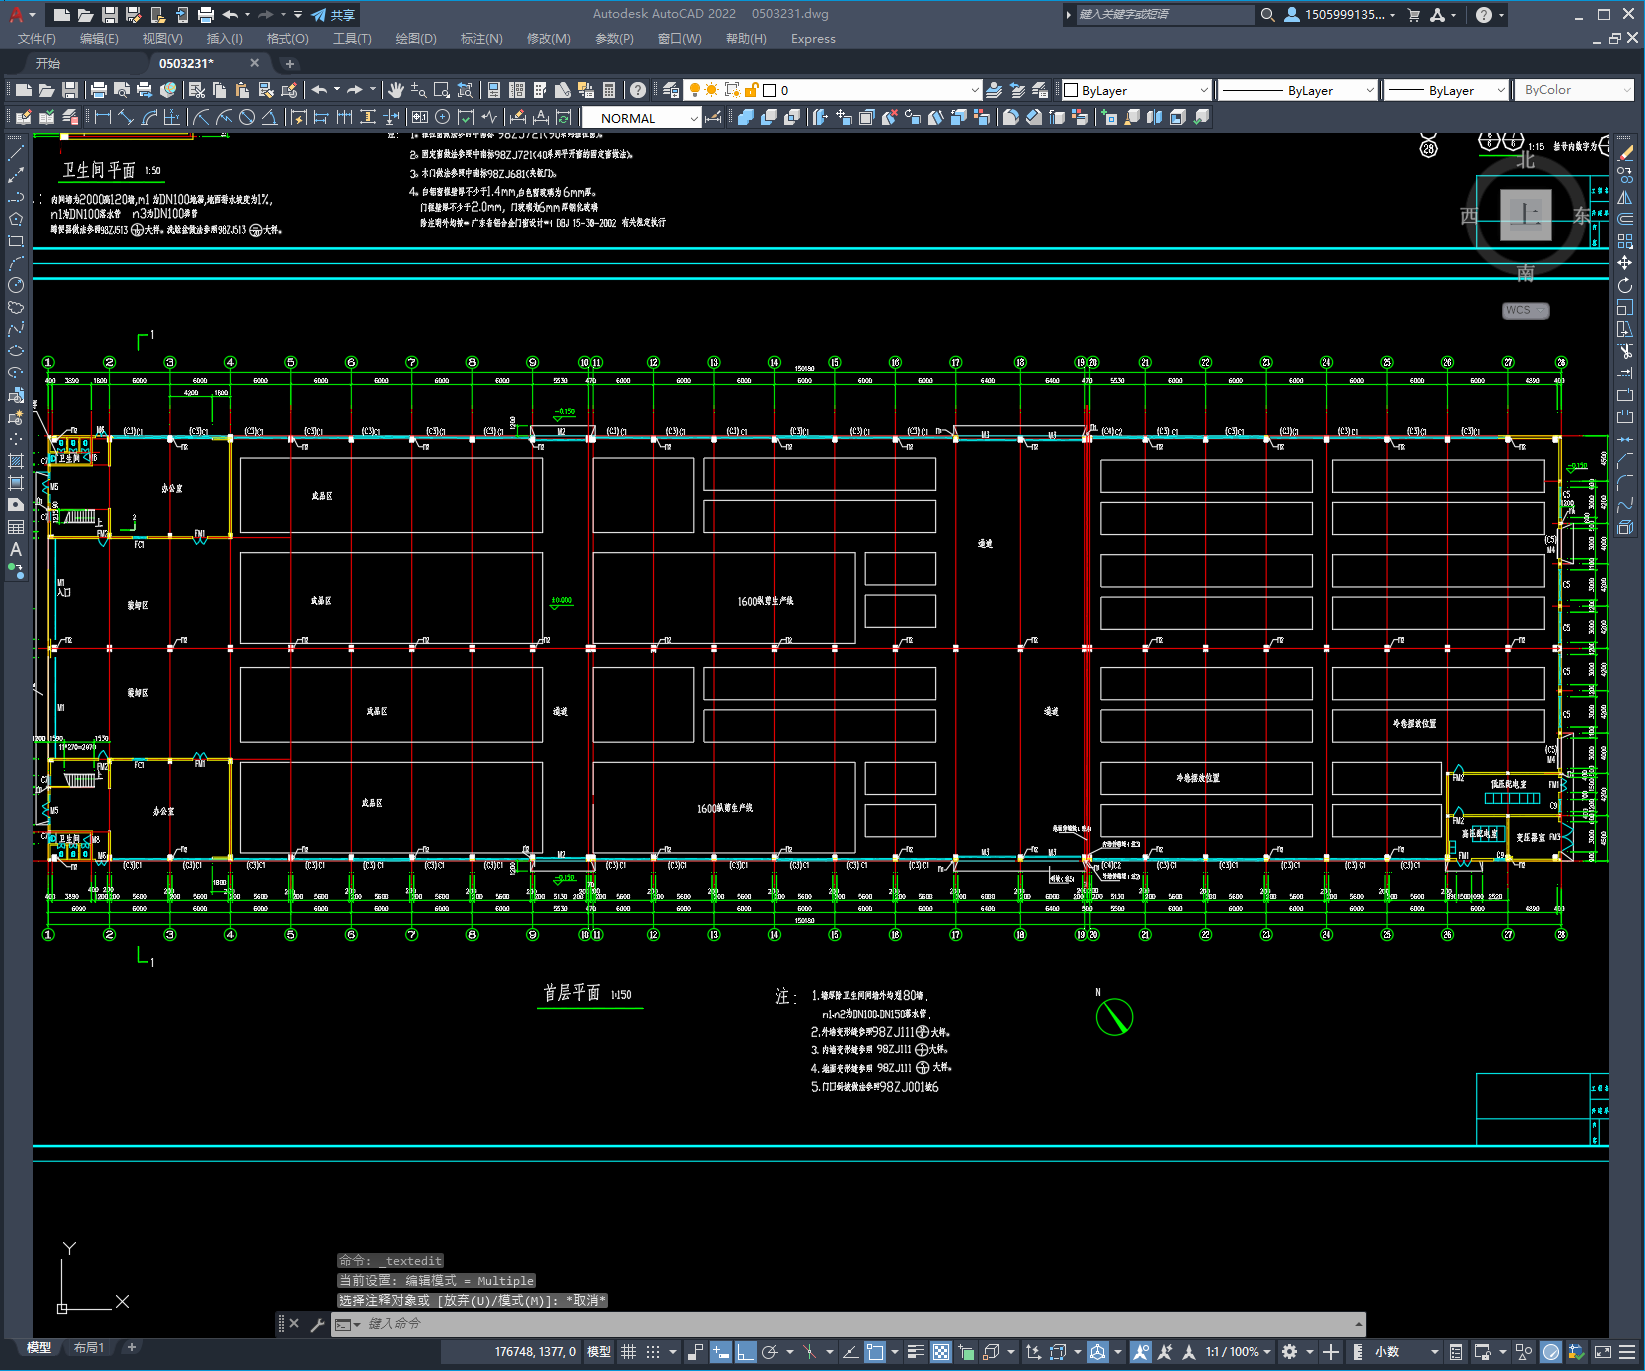Click the Share paper plane button
Viewport: 1645px width, 1371px height.
pyautogui.click(x=333, y=15)
